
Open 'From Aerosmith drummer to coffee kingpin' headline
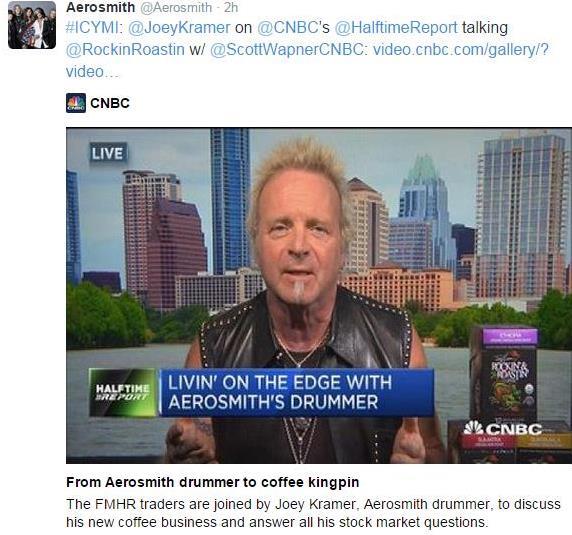(x=213, y=482)
